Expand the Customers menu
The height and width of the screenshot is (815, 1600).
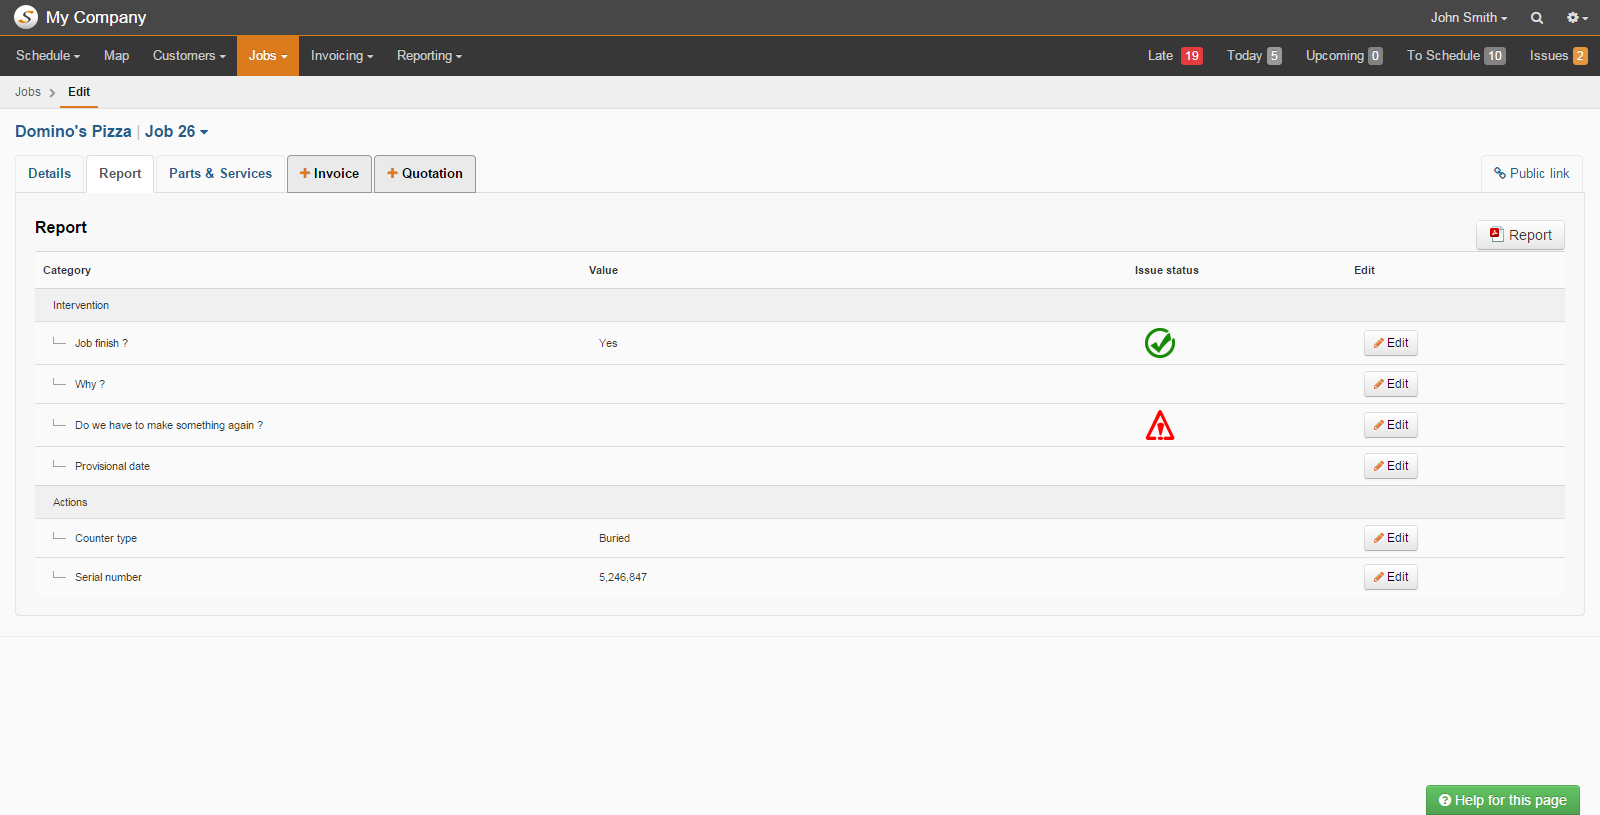coord(189,56)
